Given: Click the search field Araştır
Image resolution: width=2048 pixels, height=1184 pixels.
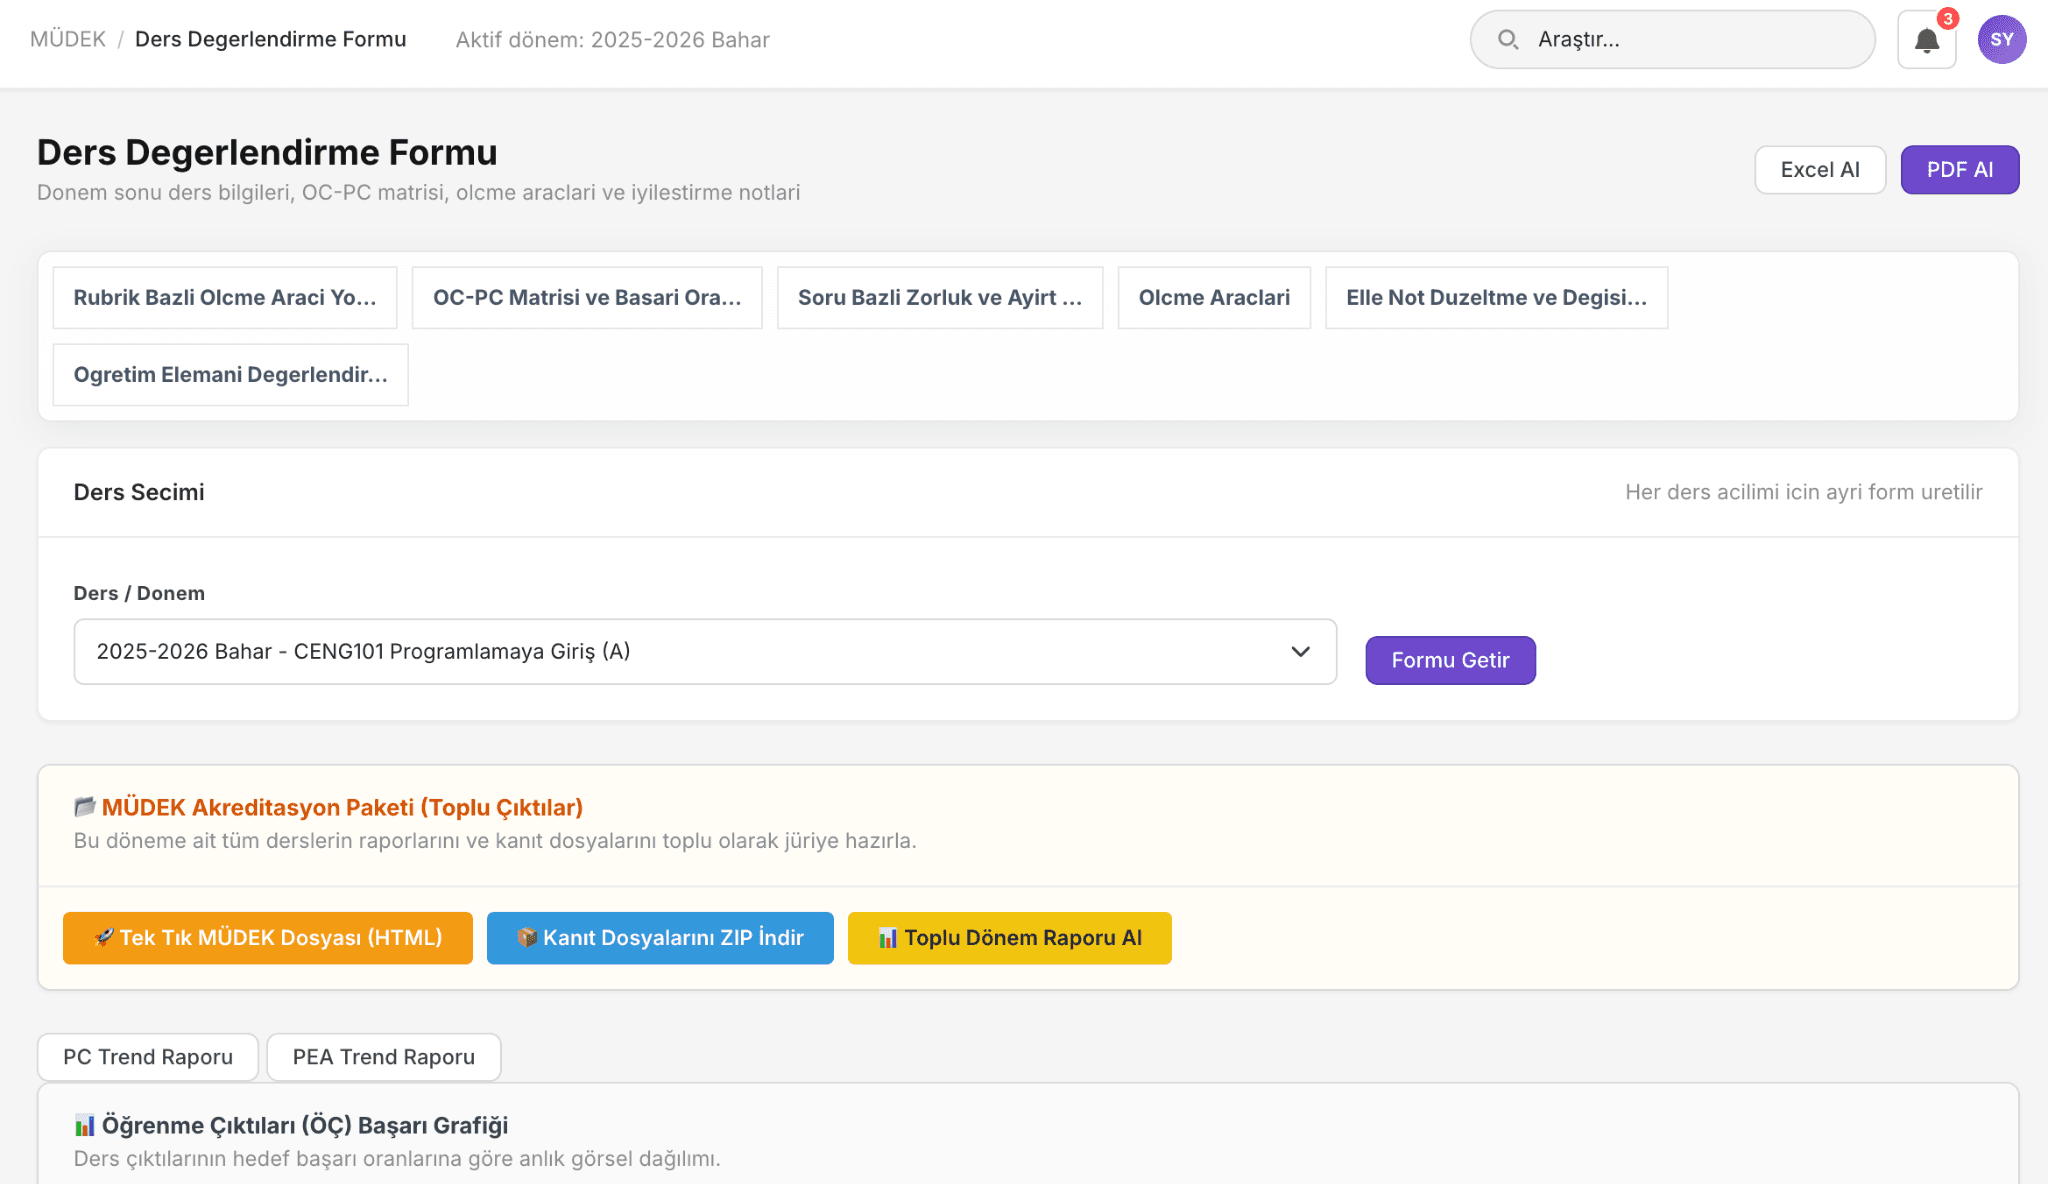Looking at the screenshot, I should pos(1672,40).
